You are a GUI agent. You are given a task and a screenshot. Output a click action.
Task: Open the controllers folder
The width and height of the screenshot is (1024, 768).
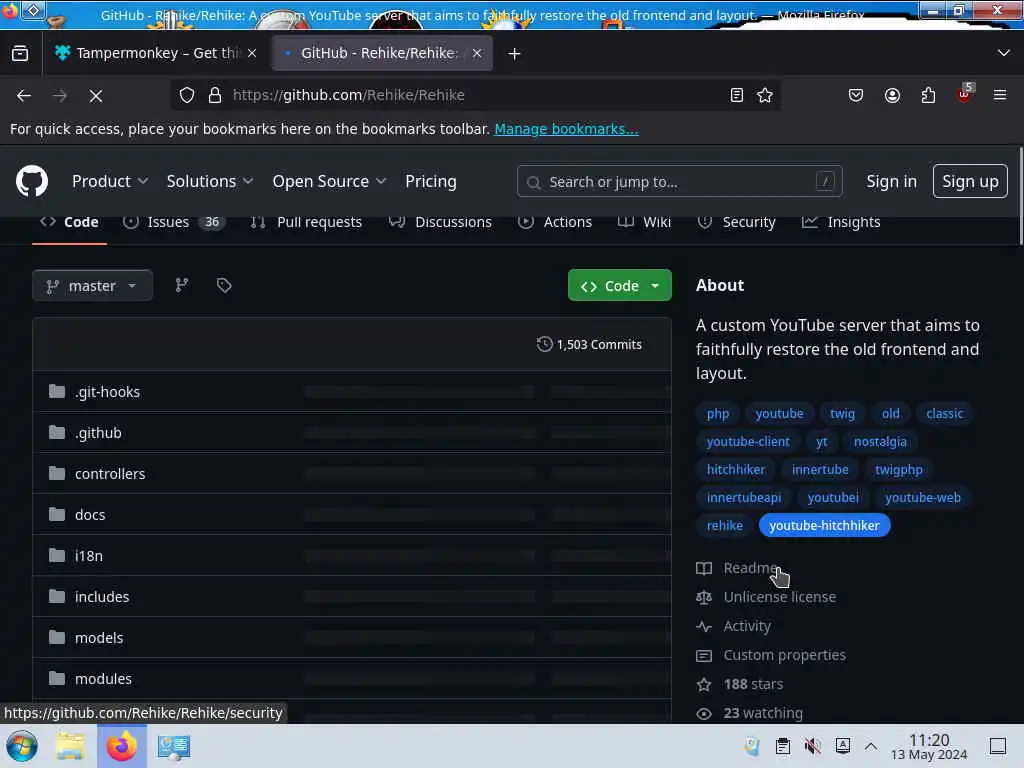tap(110, 474)
